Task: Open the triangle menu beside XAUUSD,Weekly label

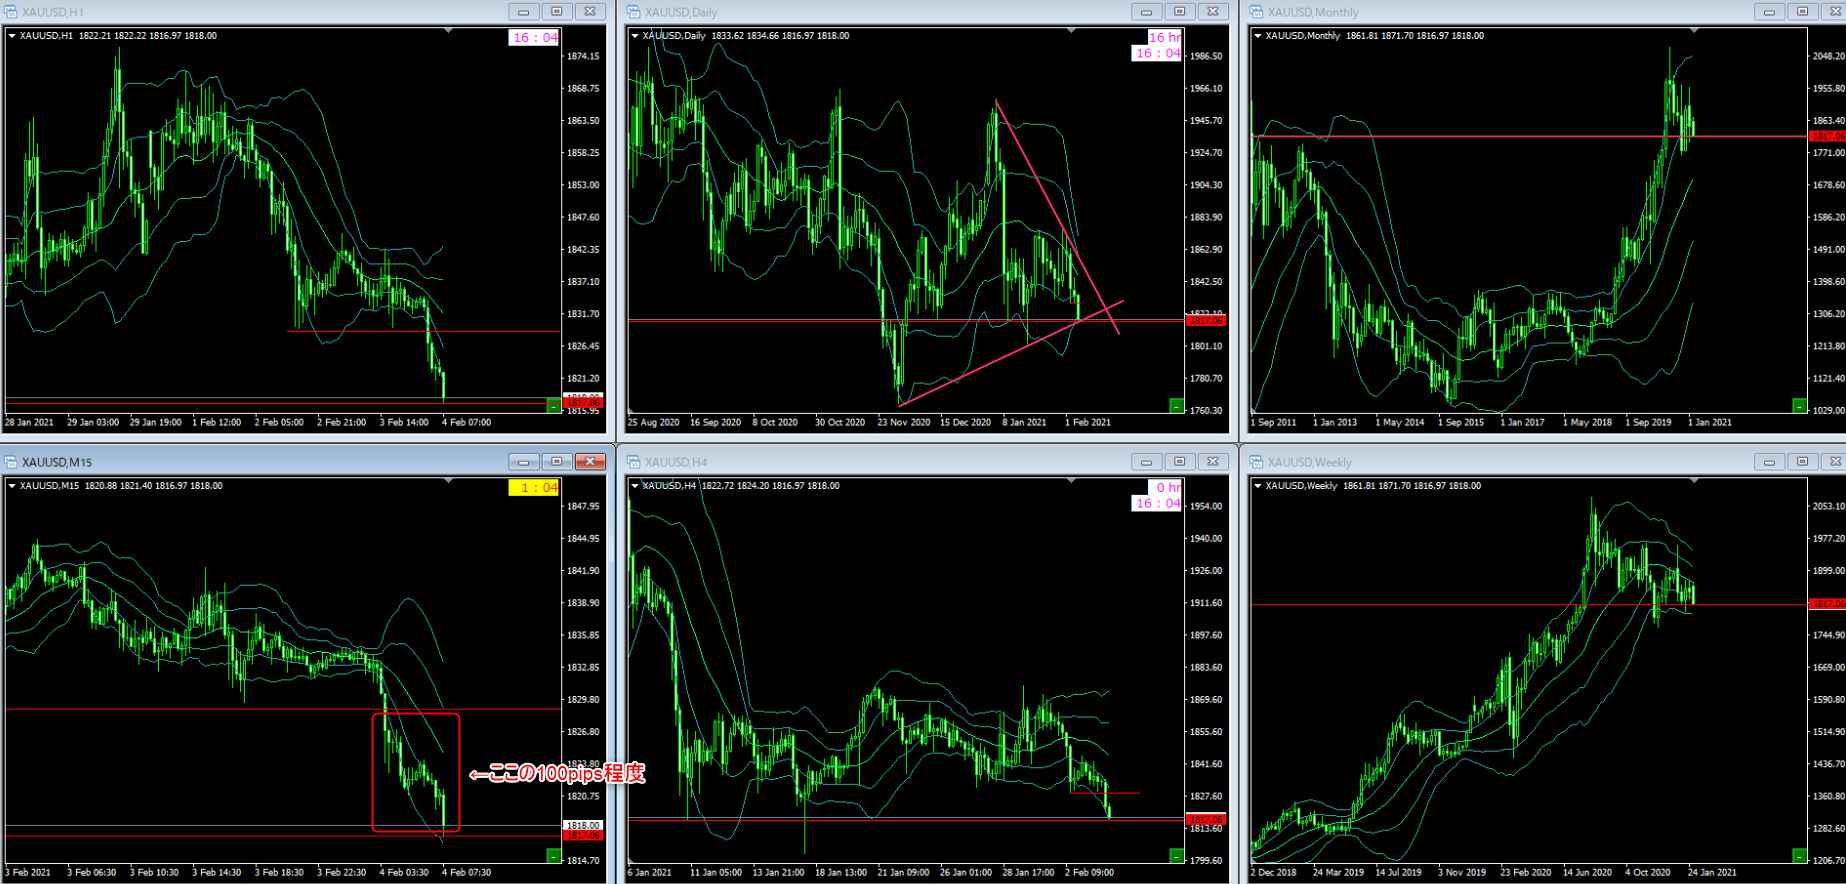Action: [x=1258, y=486]
